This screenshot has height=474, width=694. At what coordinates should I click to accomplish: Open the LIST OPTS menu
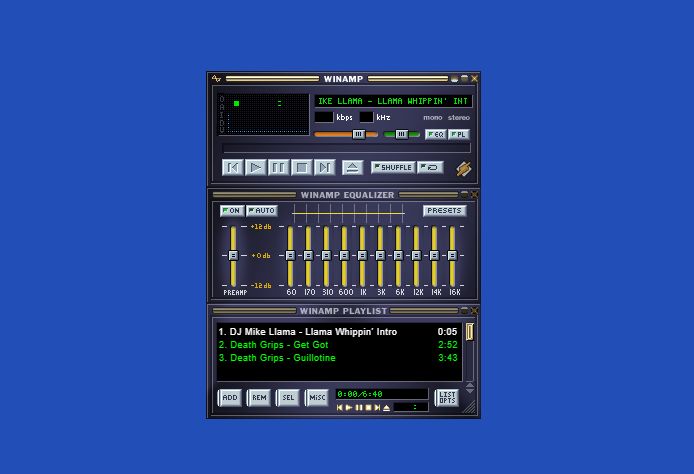(x=447, y=397)
